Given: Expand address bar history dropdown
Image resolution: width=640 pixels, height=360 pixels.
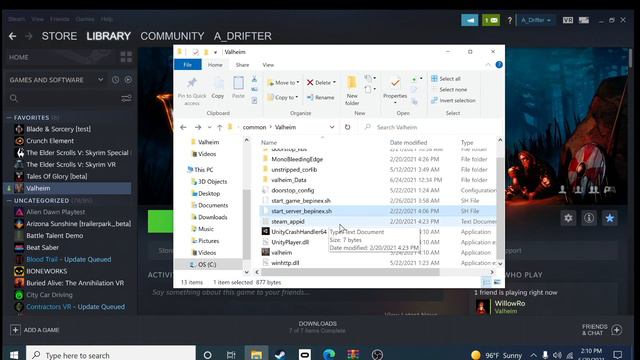Looking at the screenshot, I should pyautogui.click(x=332, y=127).
